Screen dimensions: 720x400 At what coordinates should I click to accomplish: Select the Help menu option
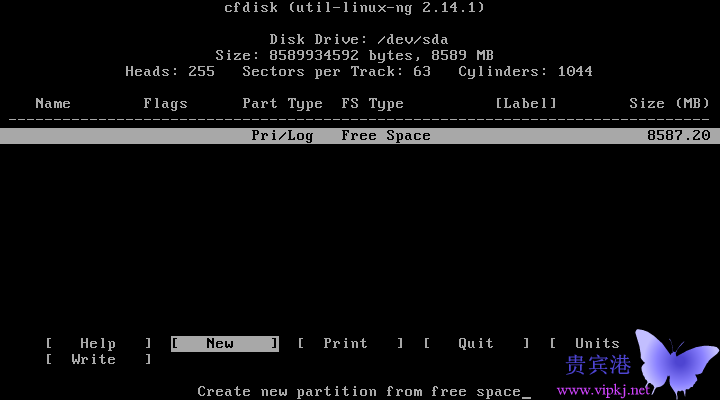point(98,344)
